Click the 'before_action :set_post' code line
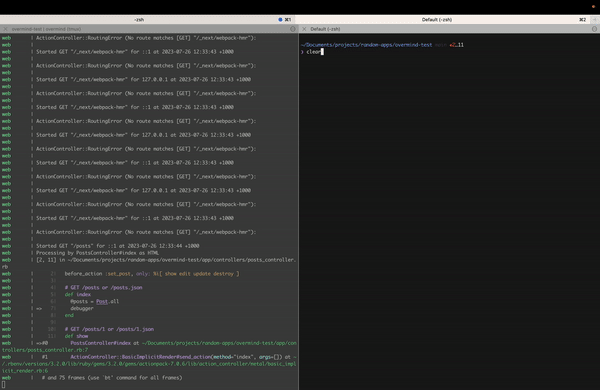This screenshot has height=390, width=600. (x=152, y=274)
